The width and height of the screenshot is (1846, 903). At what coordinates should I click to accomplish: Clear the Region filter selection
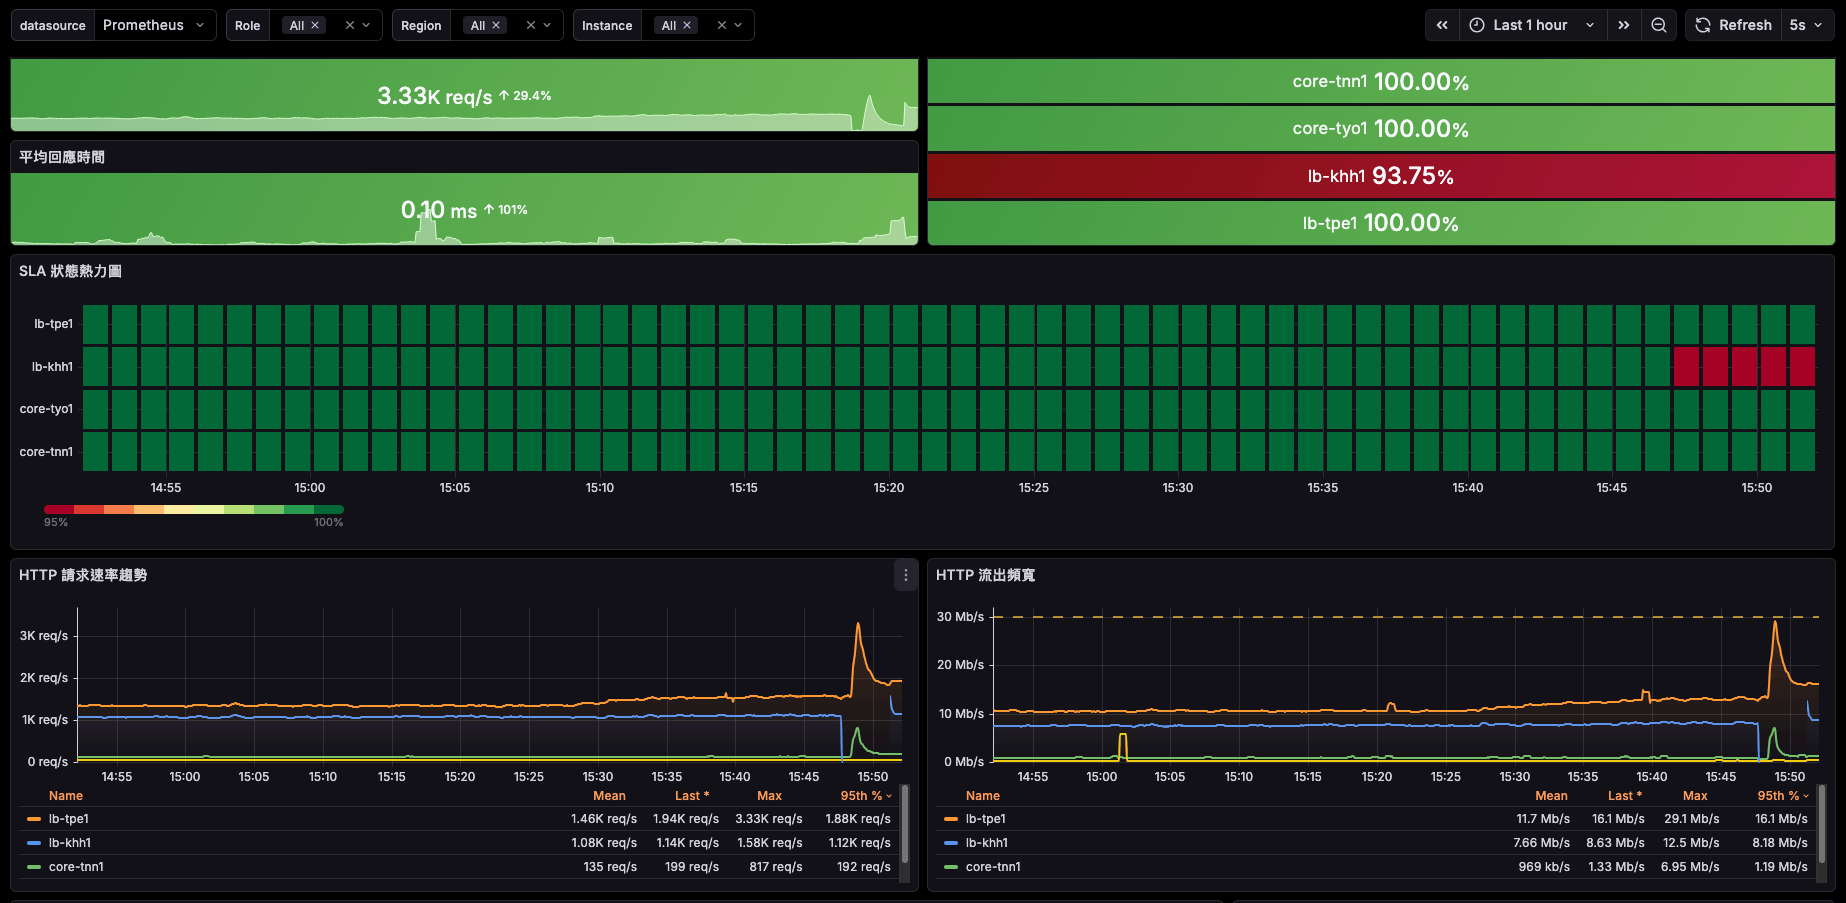[x=531, y=25]
